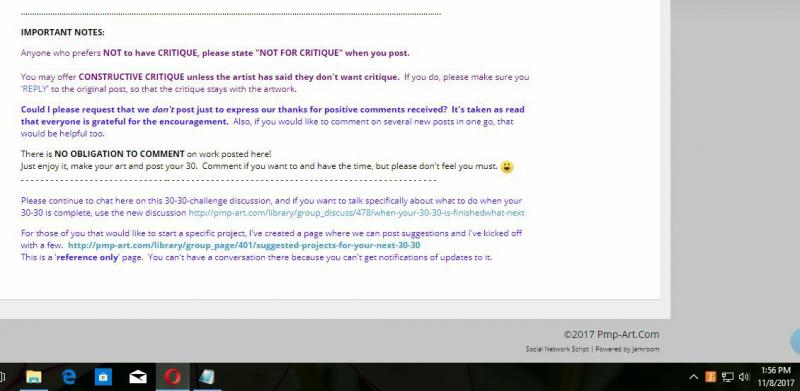Viewport: 800px width, 391px height.
Task: Launch Microsoft Edge from the taskbar
Action: pos(68,377)
